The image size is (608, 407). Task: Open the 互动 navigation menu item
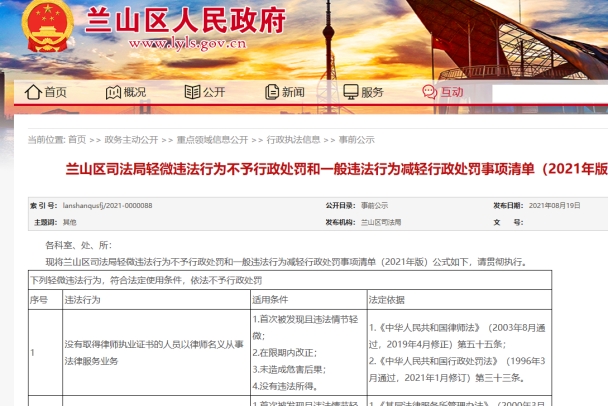point(452,92)
